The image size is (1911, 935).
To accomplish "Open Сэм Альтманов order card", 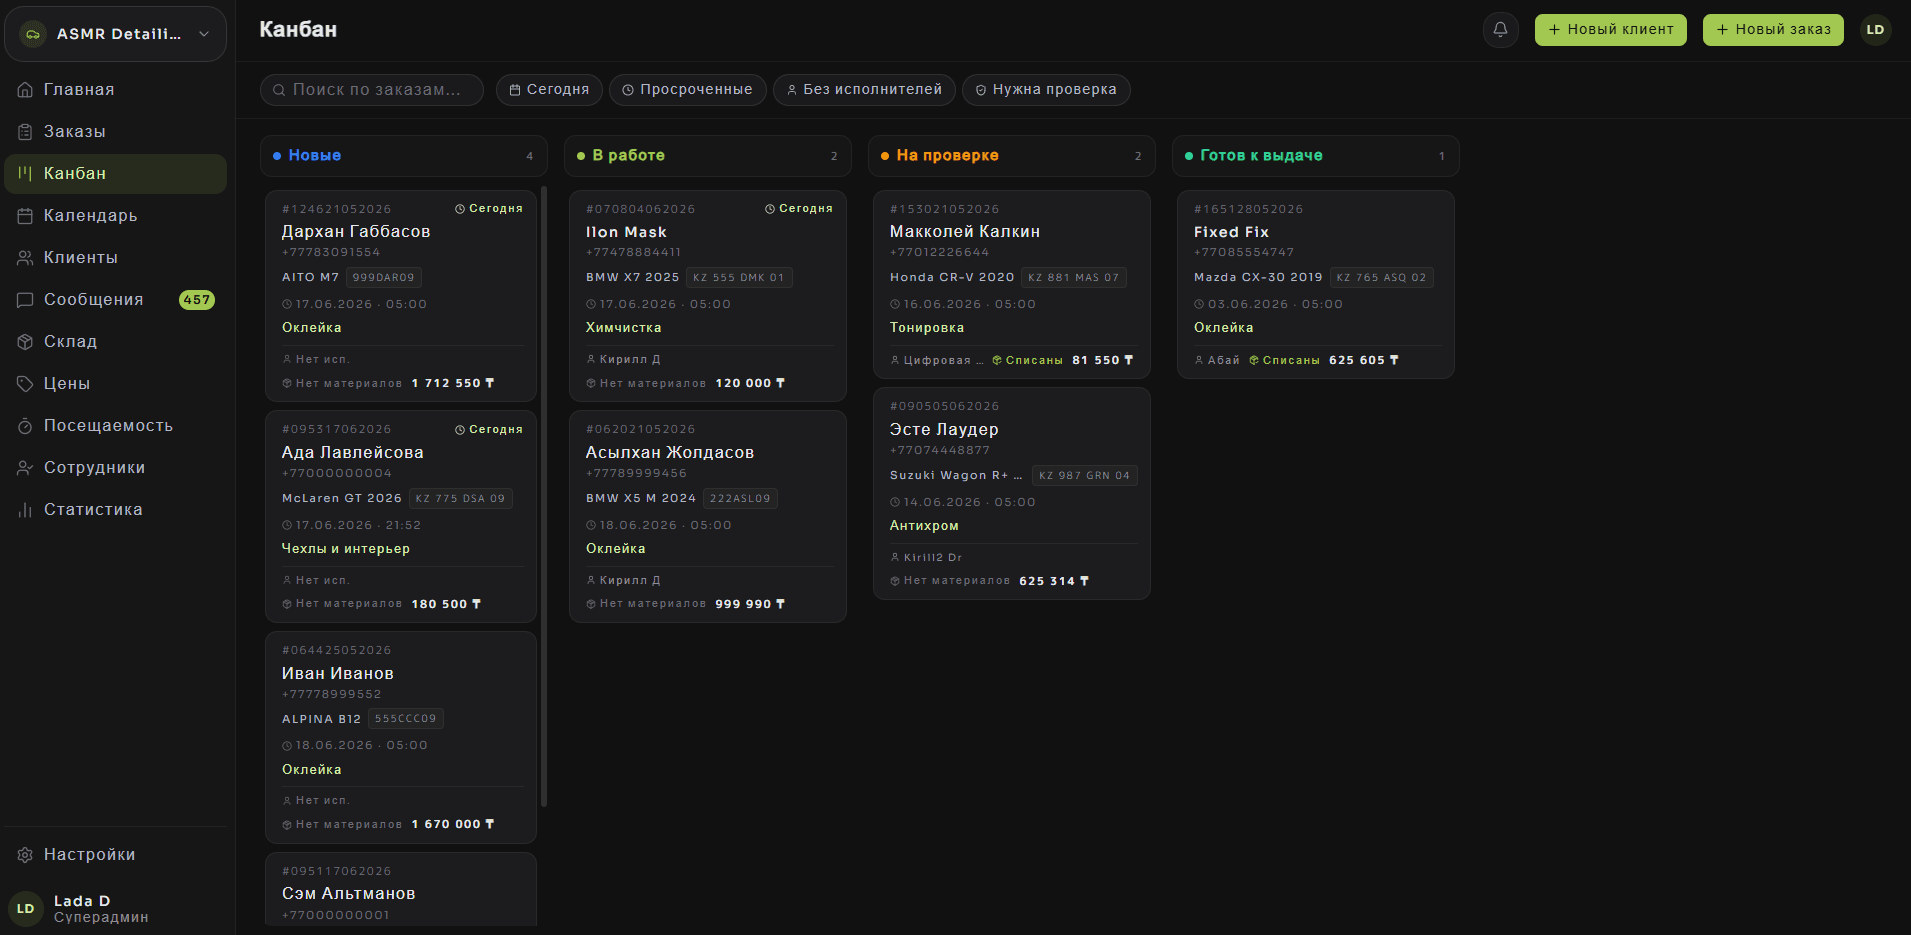I will (401, 890).
